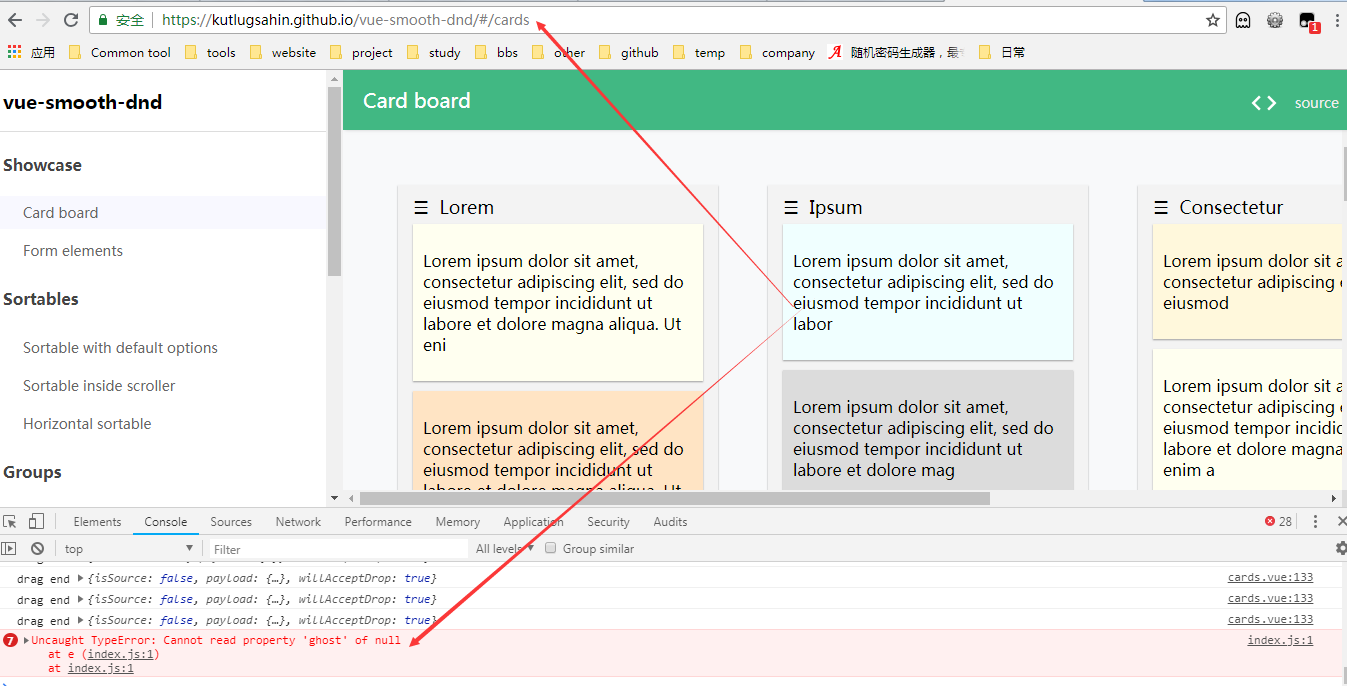Switch to the Sources tab
Image resolution: width=1347 pixels, height=686 pixels.
pos(231,522)
